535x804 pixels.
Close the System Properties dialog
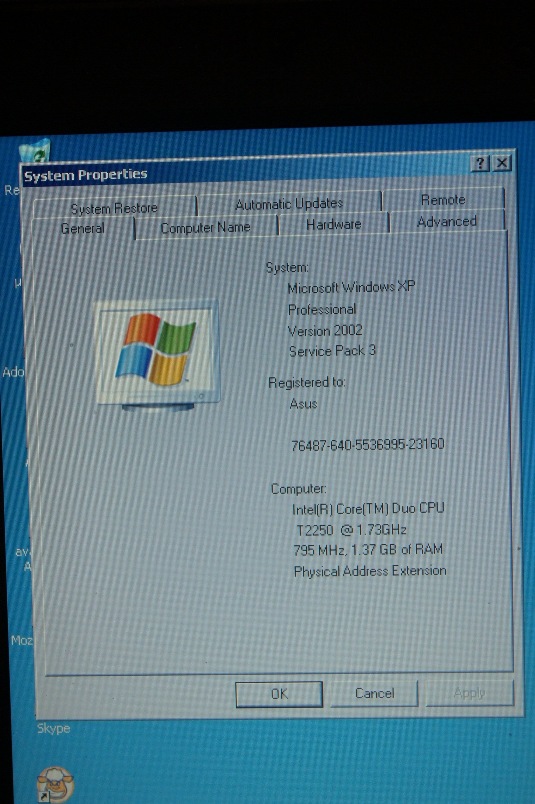(x=502, y=163)
